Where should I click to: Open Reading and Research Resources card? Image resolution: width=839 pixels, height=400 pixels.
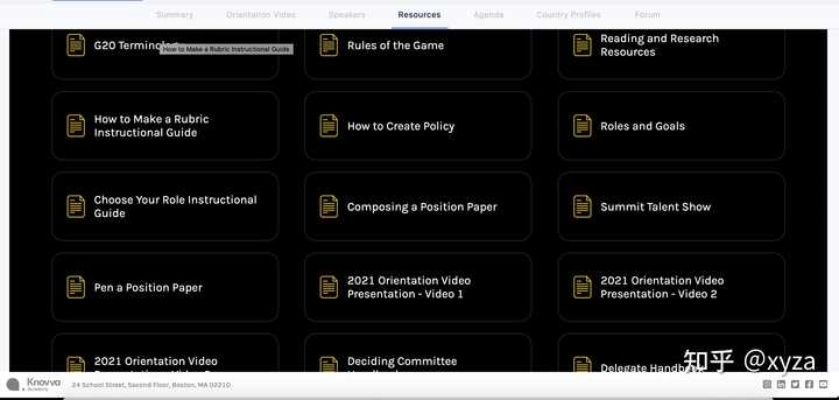point(670,45)
